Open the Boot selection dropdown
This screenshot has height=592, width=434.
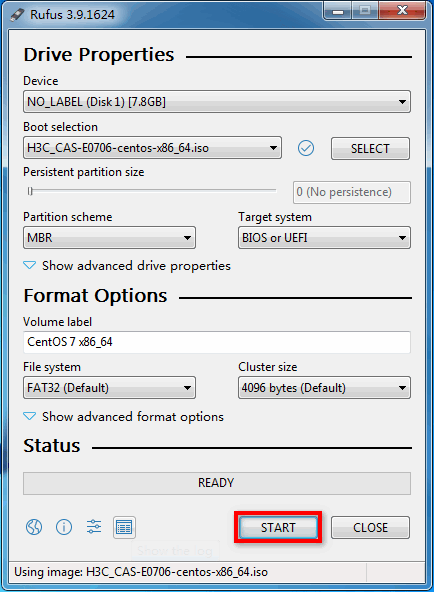152,148
